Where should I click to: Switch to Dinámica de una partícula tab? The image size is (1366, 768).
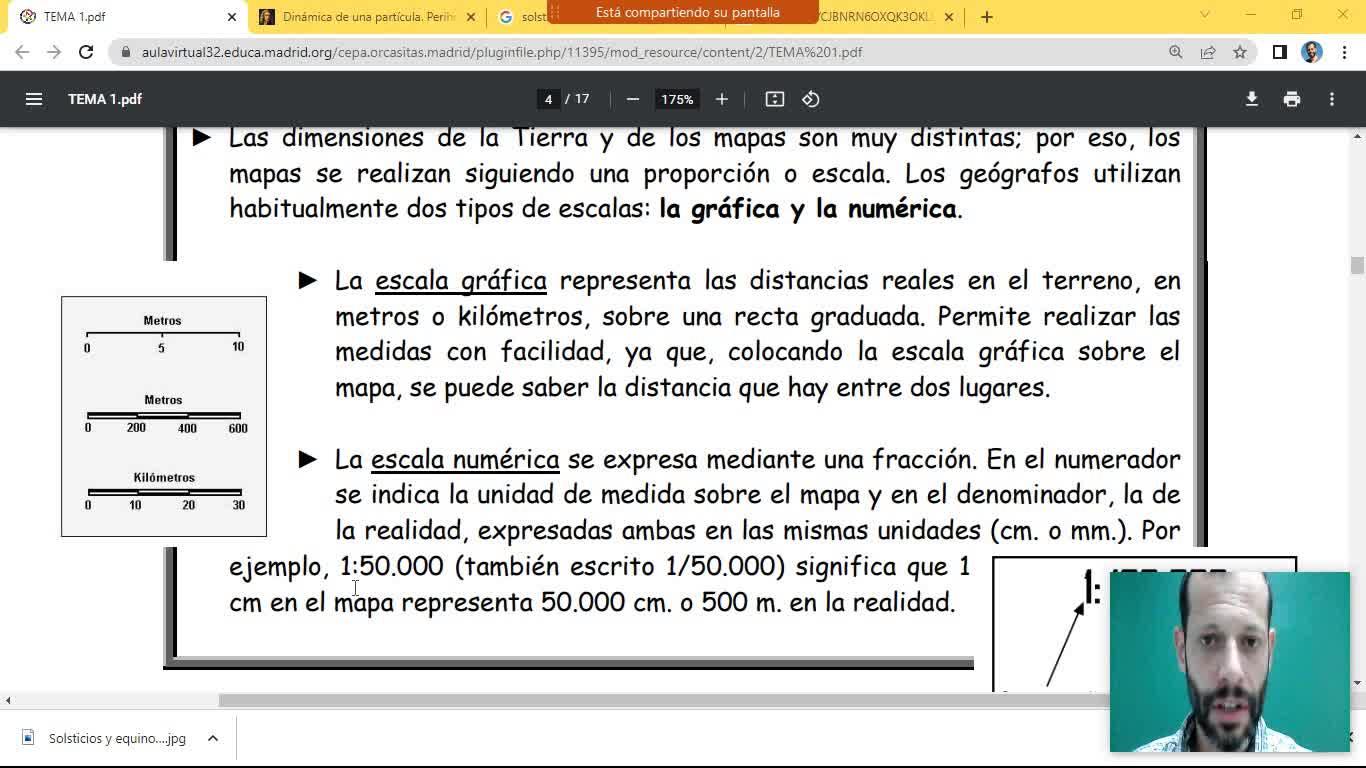(x=368, y=17)
